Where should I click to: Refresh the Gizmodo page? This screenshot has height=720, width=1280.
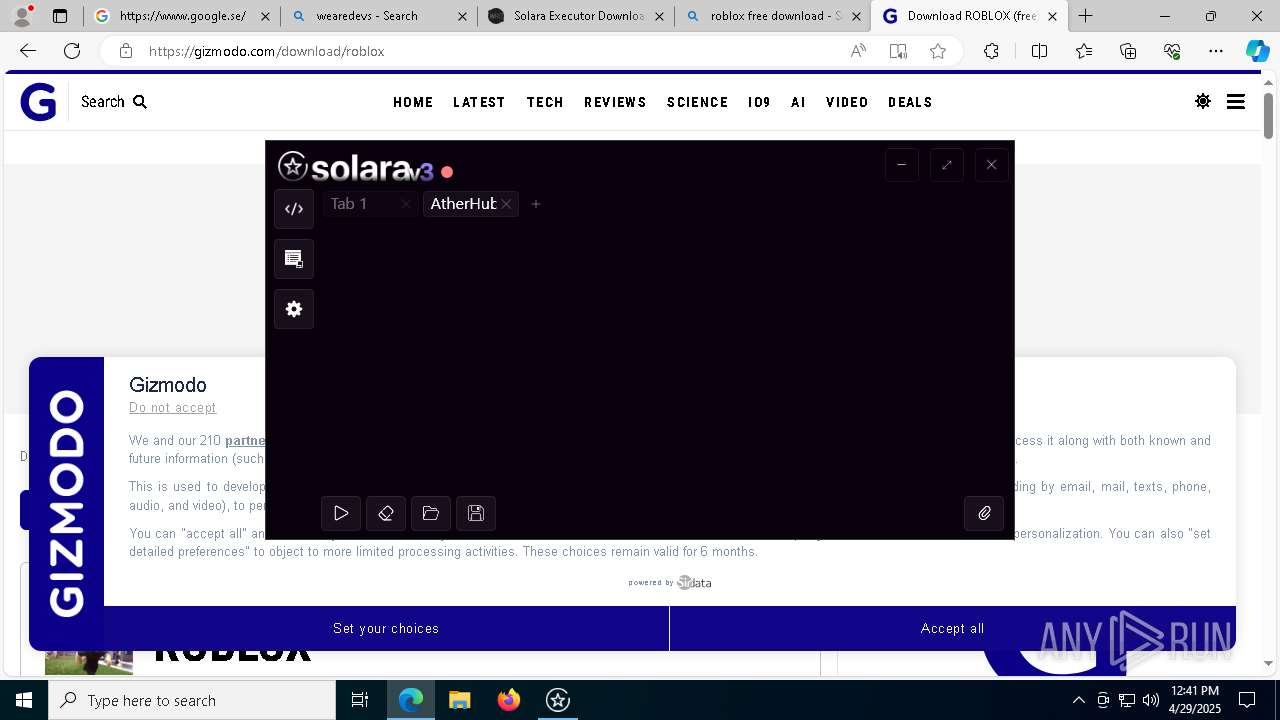72,51
